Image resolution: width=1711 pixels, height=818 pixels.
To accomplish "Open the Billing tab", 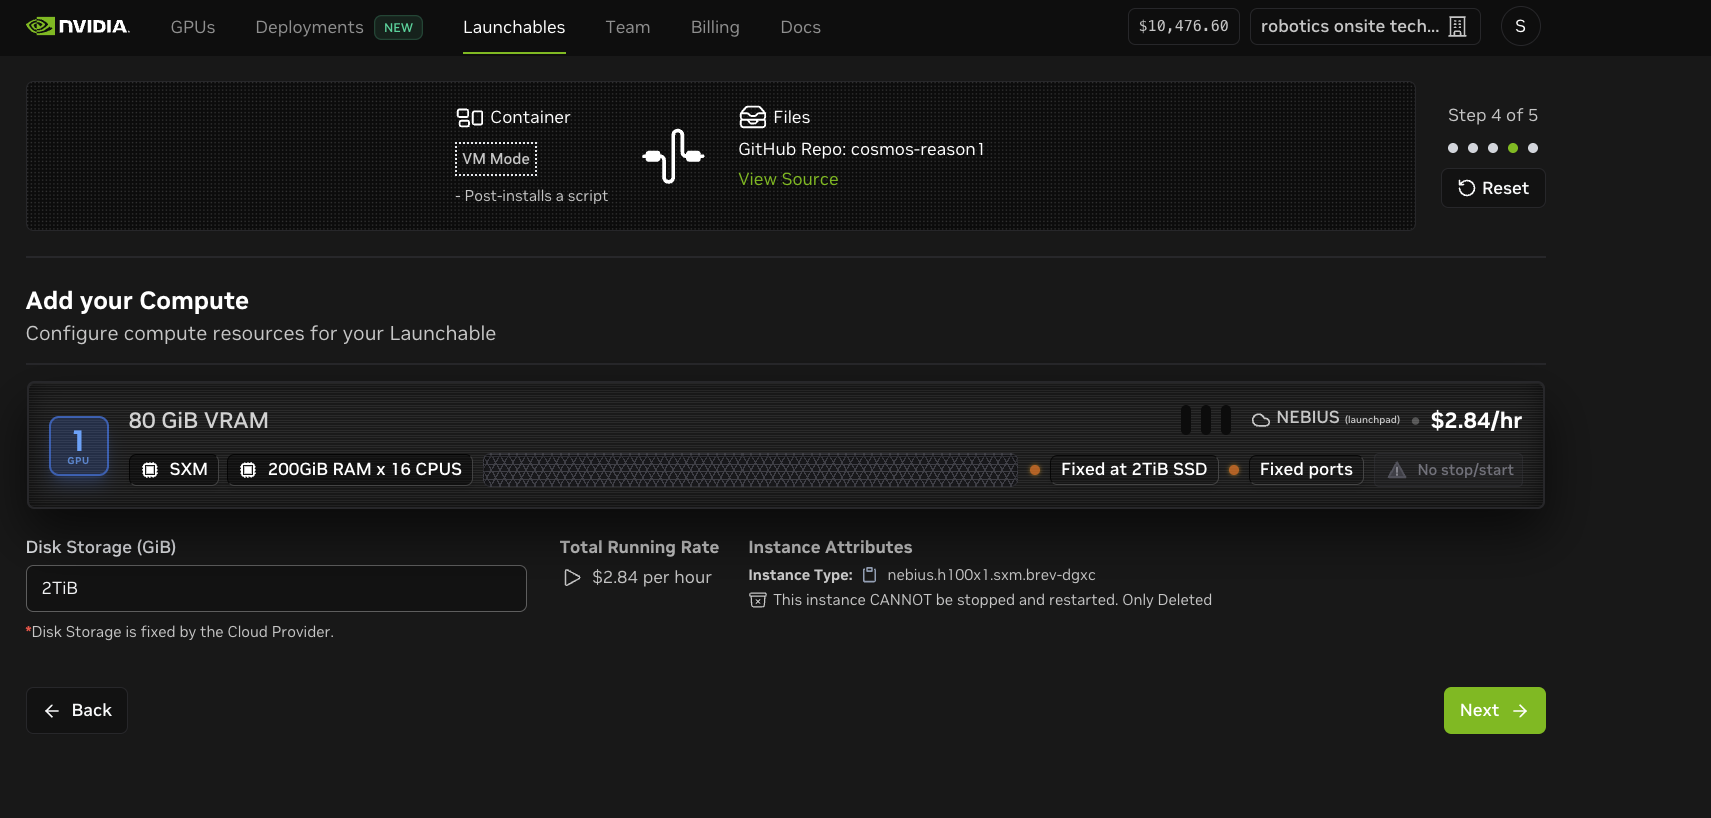I will 715,27.
